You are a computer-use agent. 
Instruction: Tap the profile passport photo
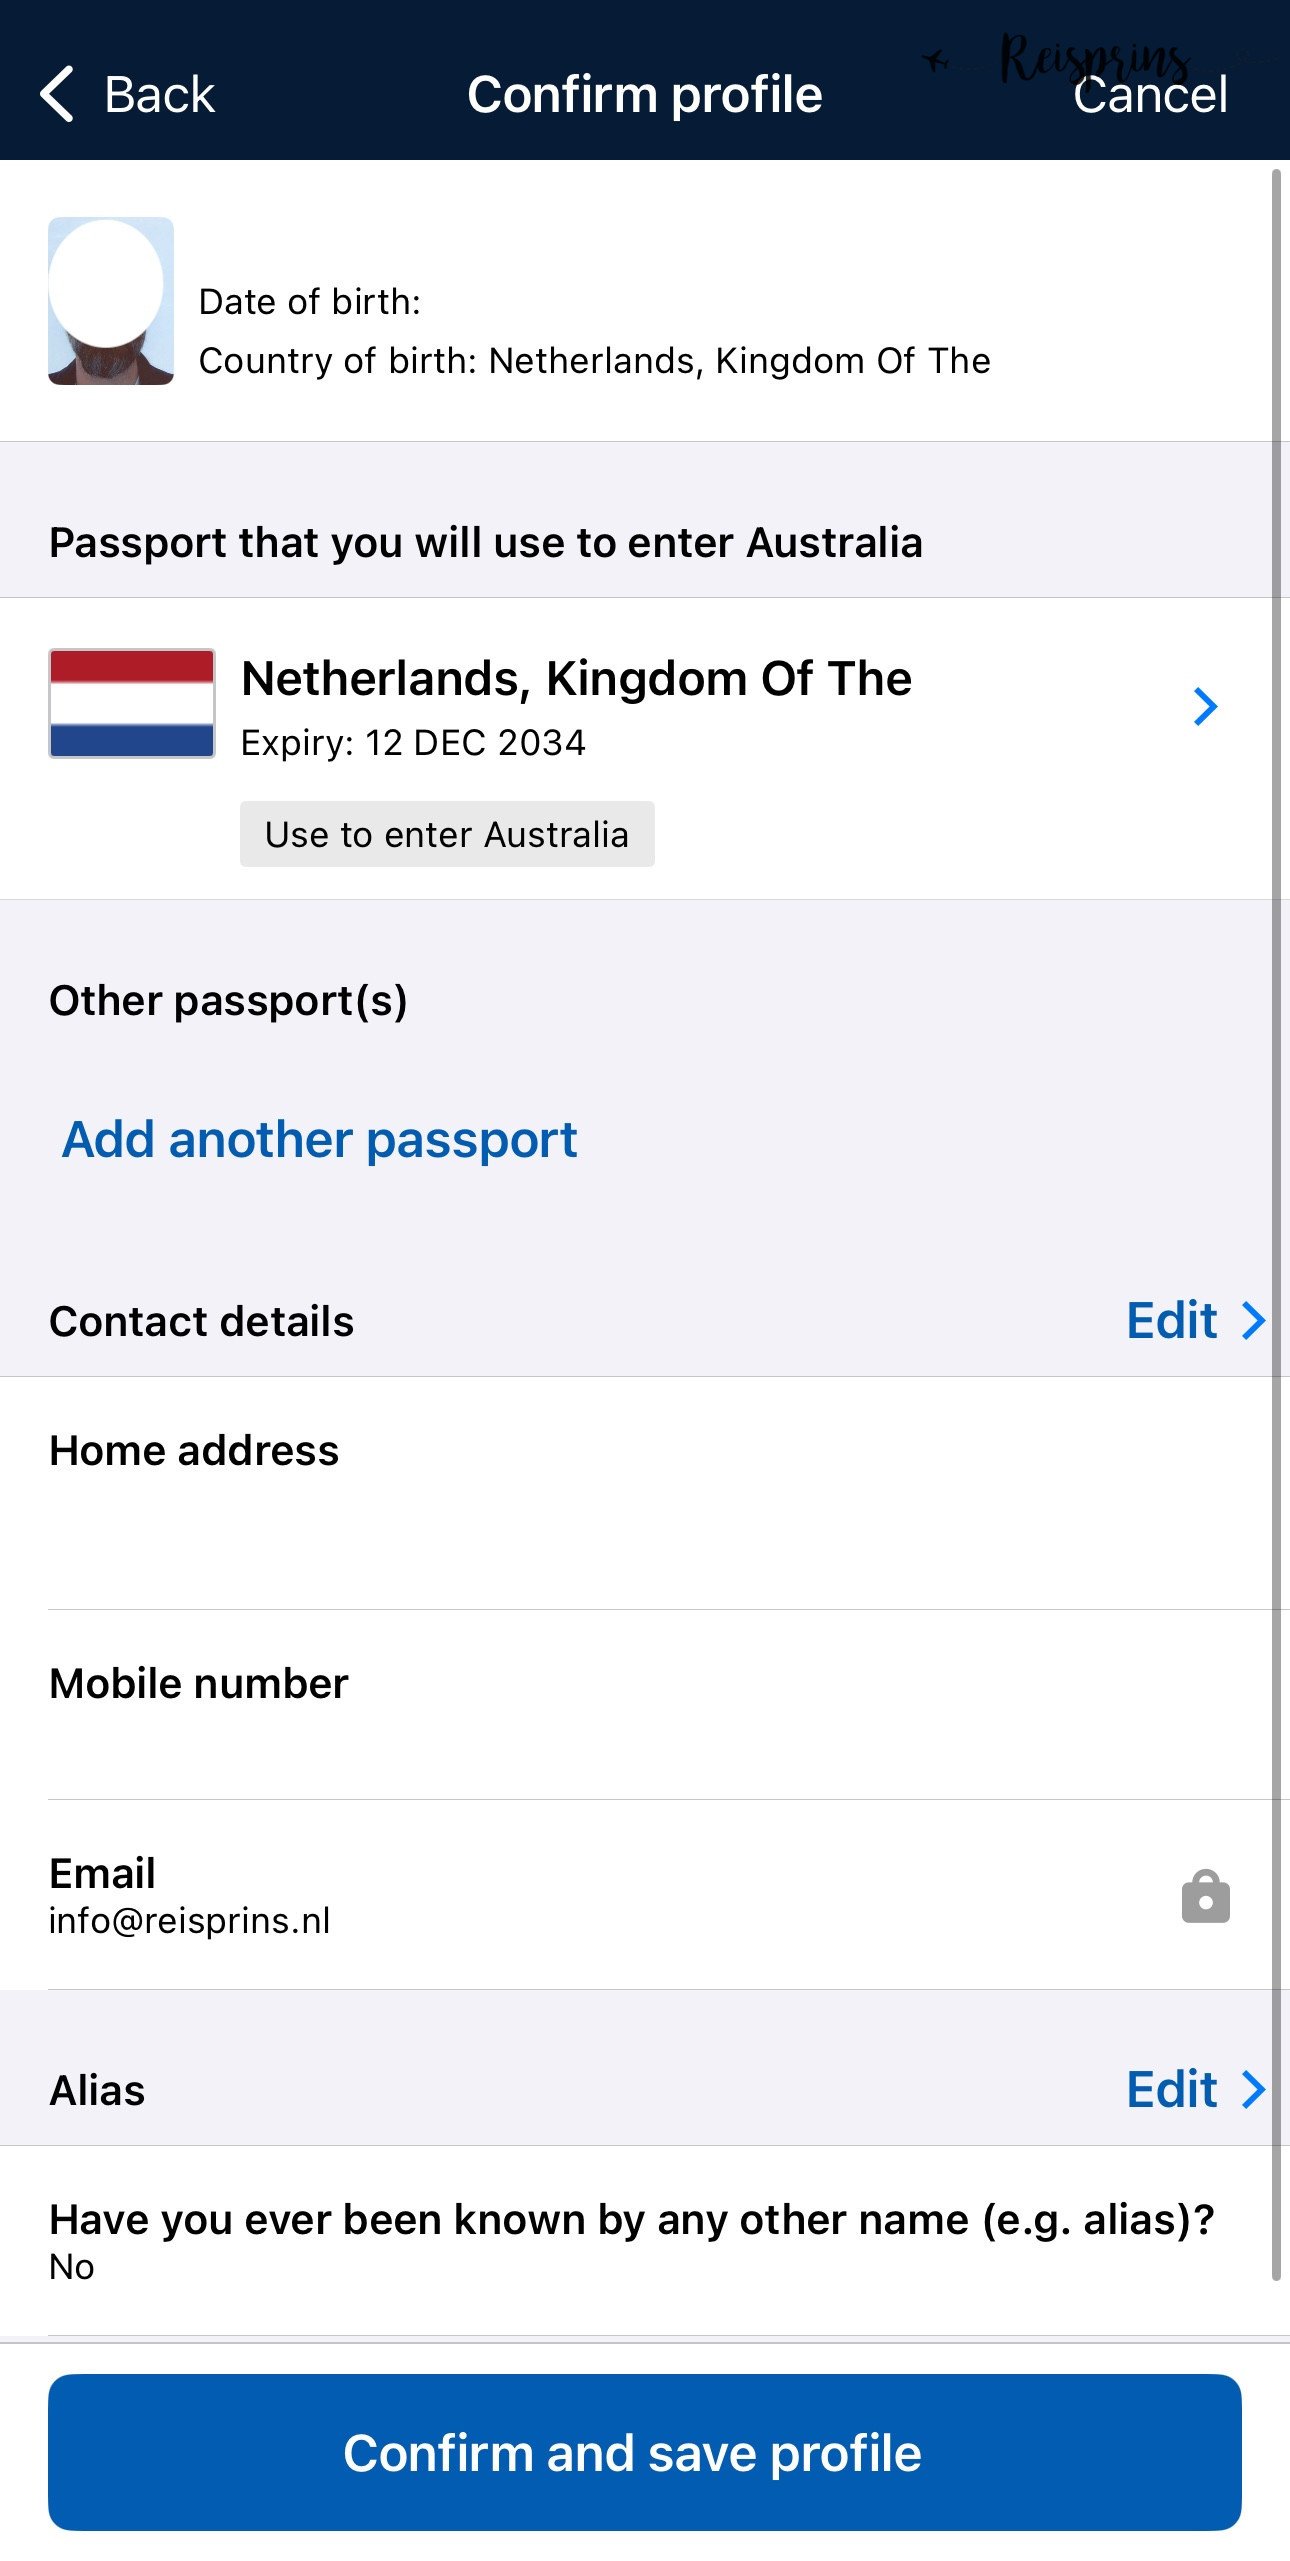[x=111, y=301]
